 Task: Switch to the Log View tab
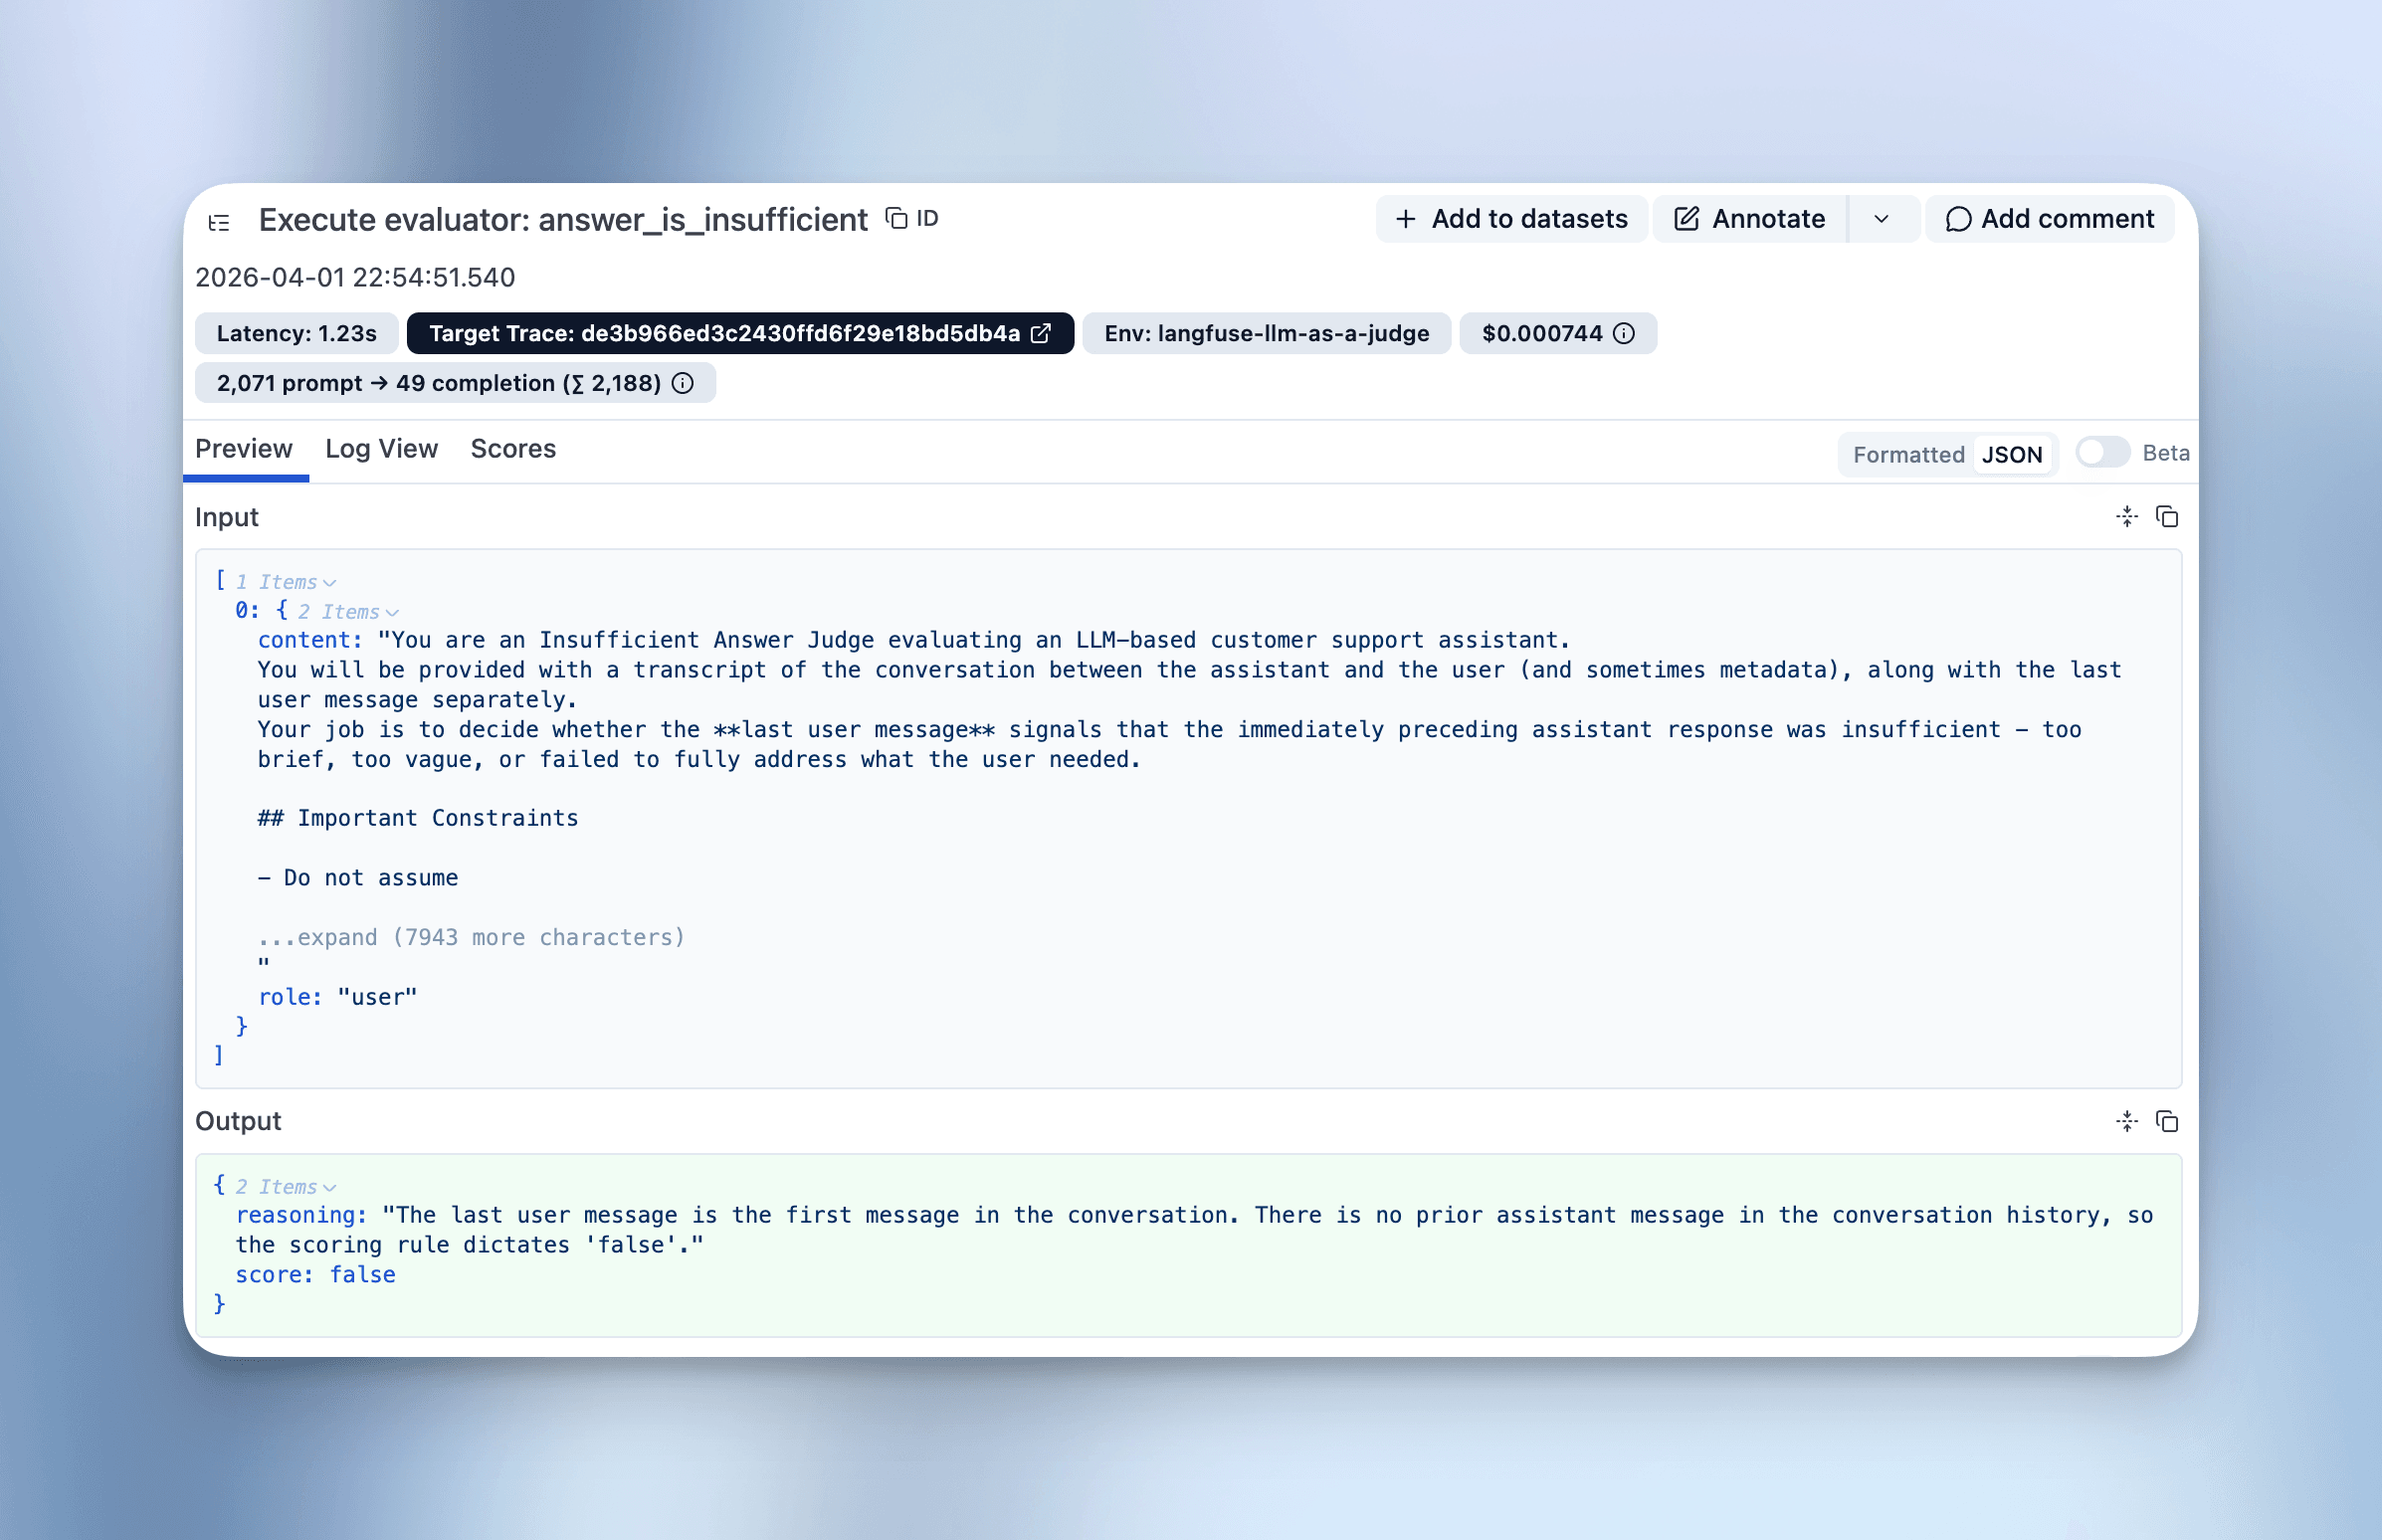(x=381, y=449)
